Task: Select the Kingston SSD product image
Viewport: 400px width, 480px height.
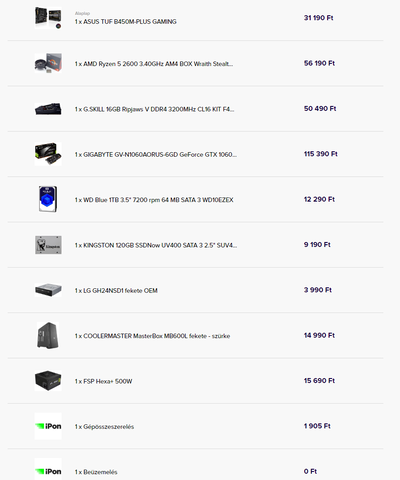Action: [48, 245]
